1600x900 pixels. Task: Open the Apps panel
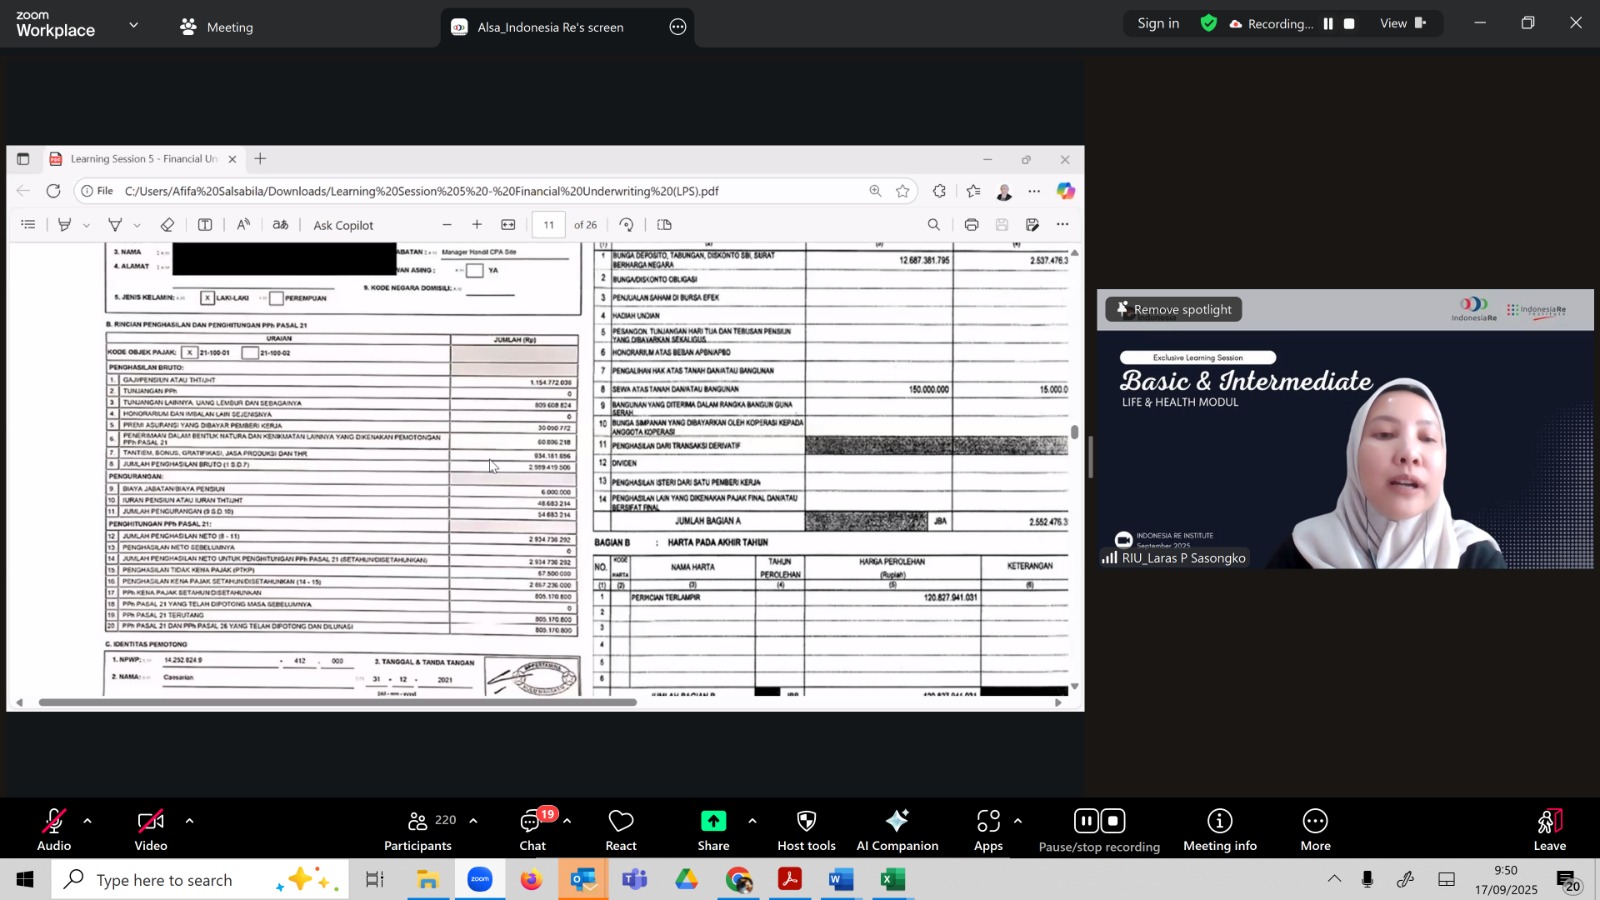[x=988, y=830]
